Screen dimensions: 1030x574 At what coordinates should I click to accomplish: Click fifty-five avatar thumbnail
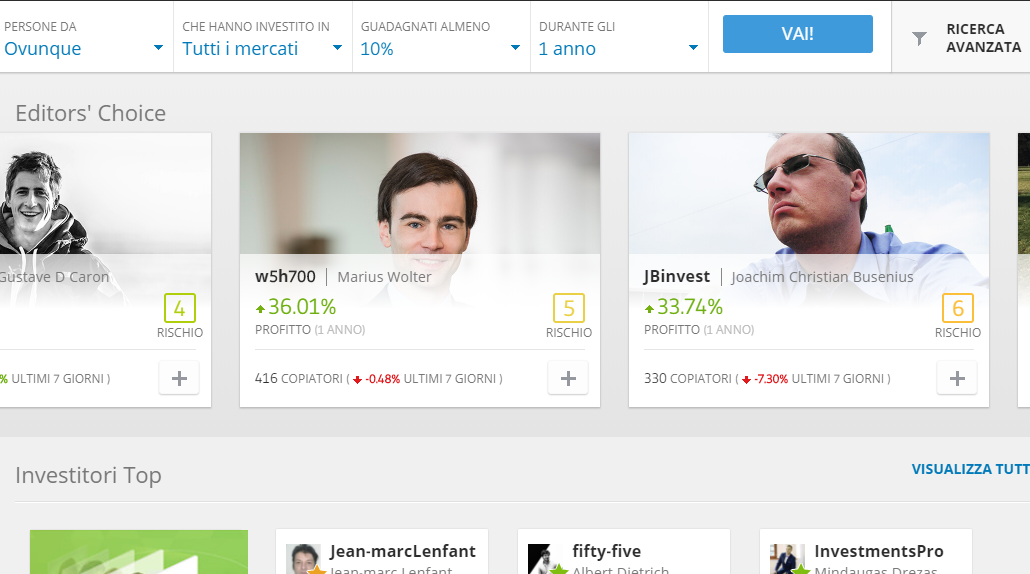click(545, 559)
